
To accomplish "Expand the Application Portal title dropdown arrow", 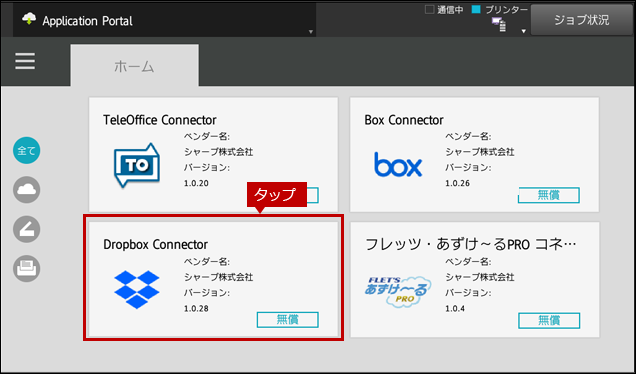I will [311, 32].
